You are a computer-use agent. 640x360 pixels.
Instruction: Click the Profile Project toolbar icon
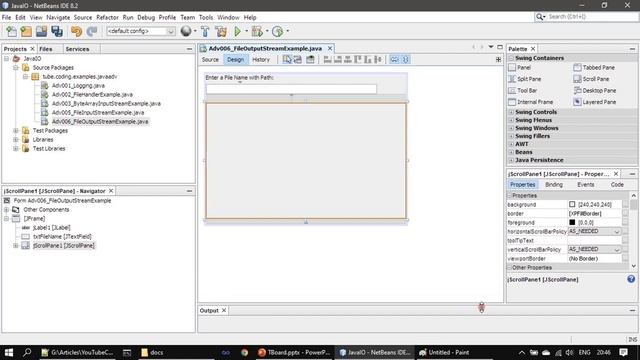278,31
